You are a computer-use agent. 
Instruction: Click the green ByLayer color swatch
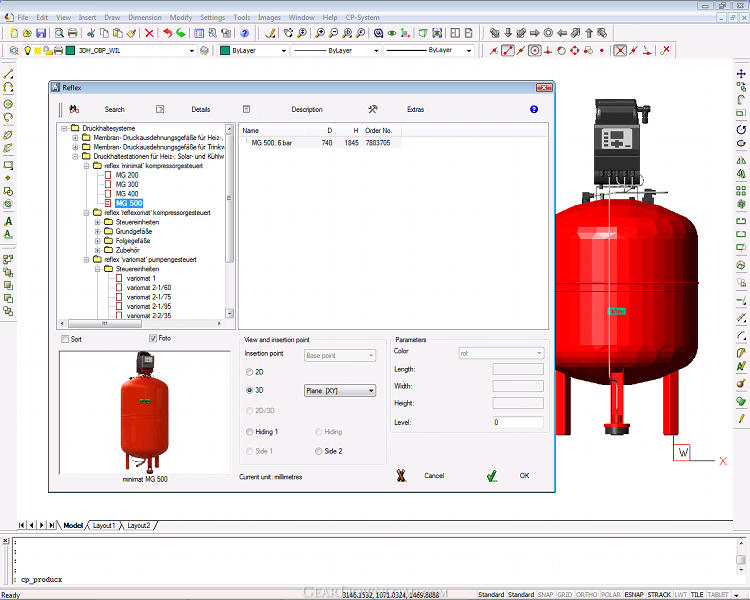pyautogui.click(x=224, y=50)
